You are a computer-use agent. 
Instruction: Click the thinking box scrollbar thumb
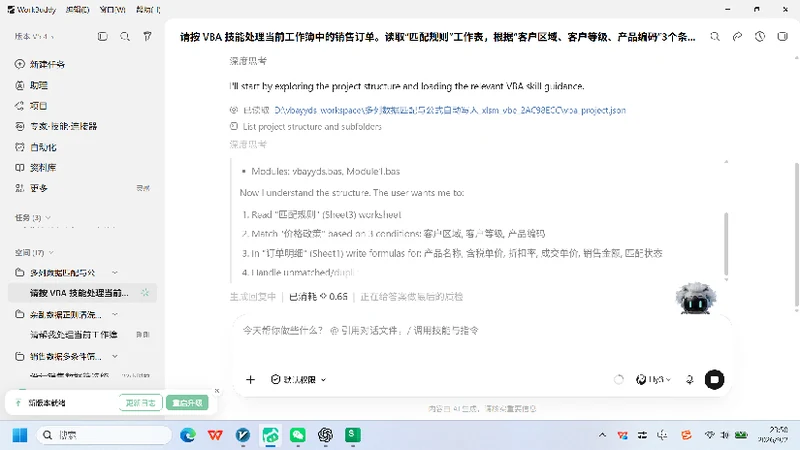(726, 244)
